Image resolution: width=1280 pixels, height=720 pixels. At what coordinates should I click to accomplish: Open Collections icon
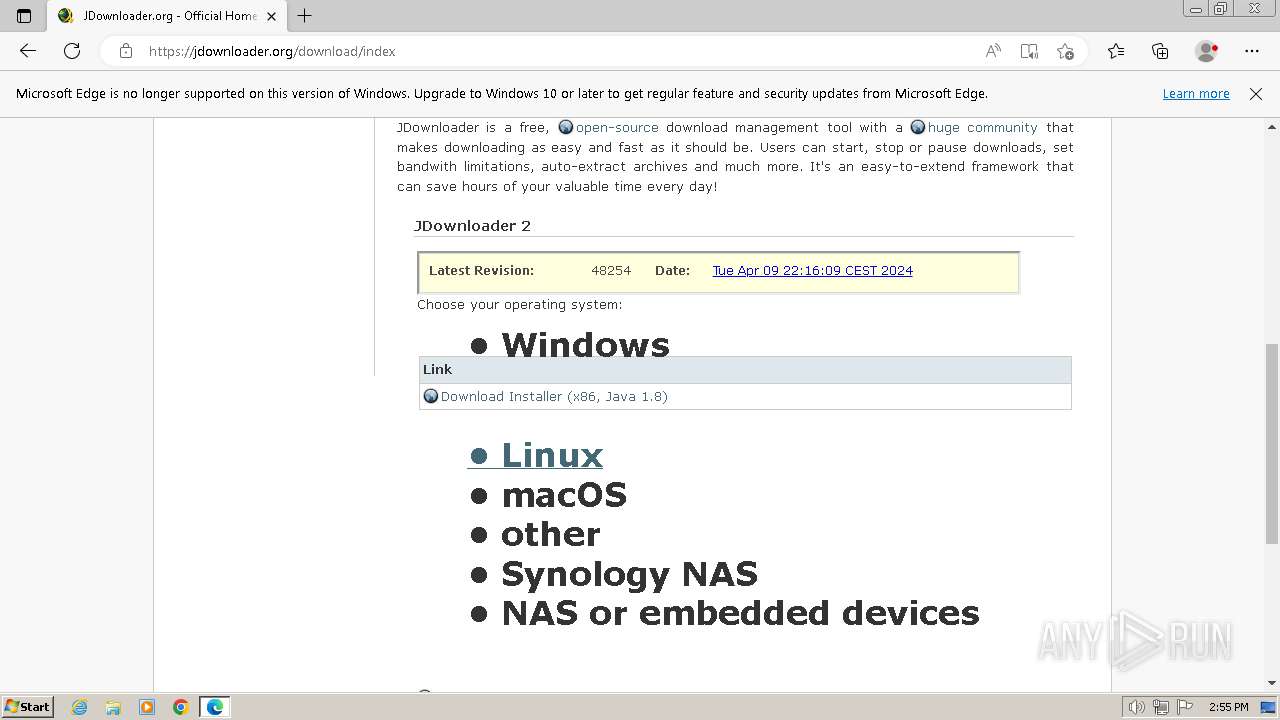click(1160, 51)
